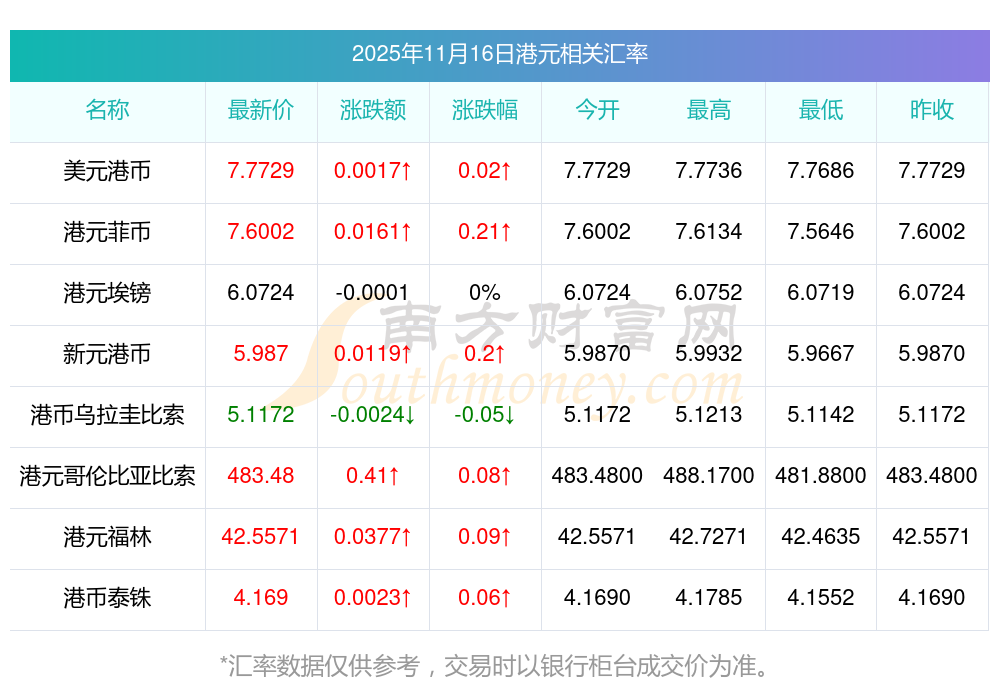Select latest price 5.987

(x=260, y=353)
